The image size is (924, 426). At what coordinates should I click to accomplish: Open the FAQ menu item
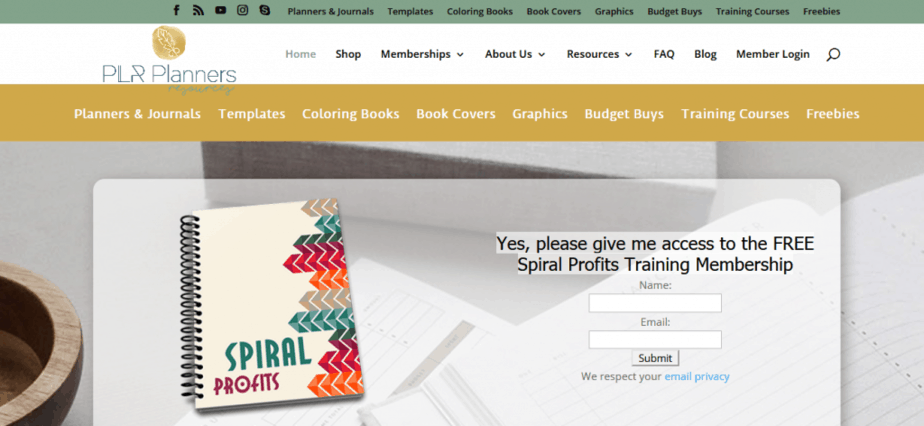[x=664, y=54]
